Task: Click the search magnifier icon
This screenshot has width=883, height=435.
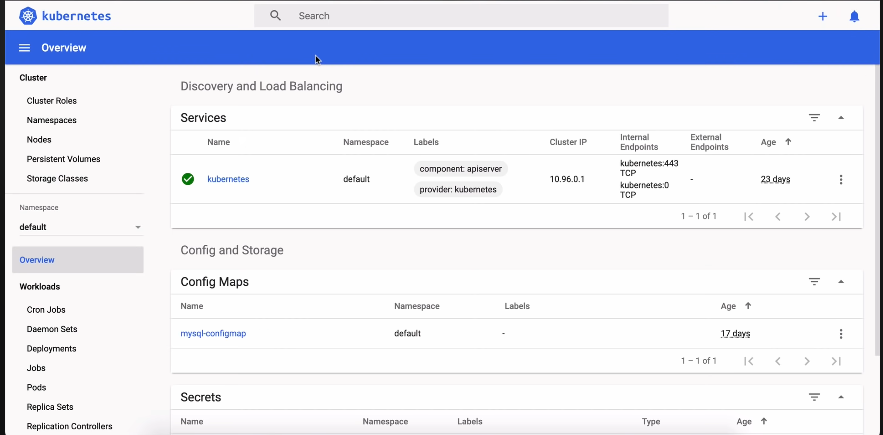Action: pyautogui.click(x=275, y=16)
